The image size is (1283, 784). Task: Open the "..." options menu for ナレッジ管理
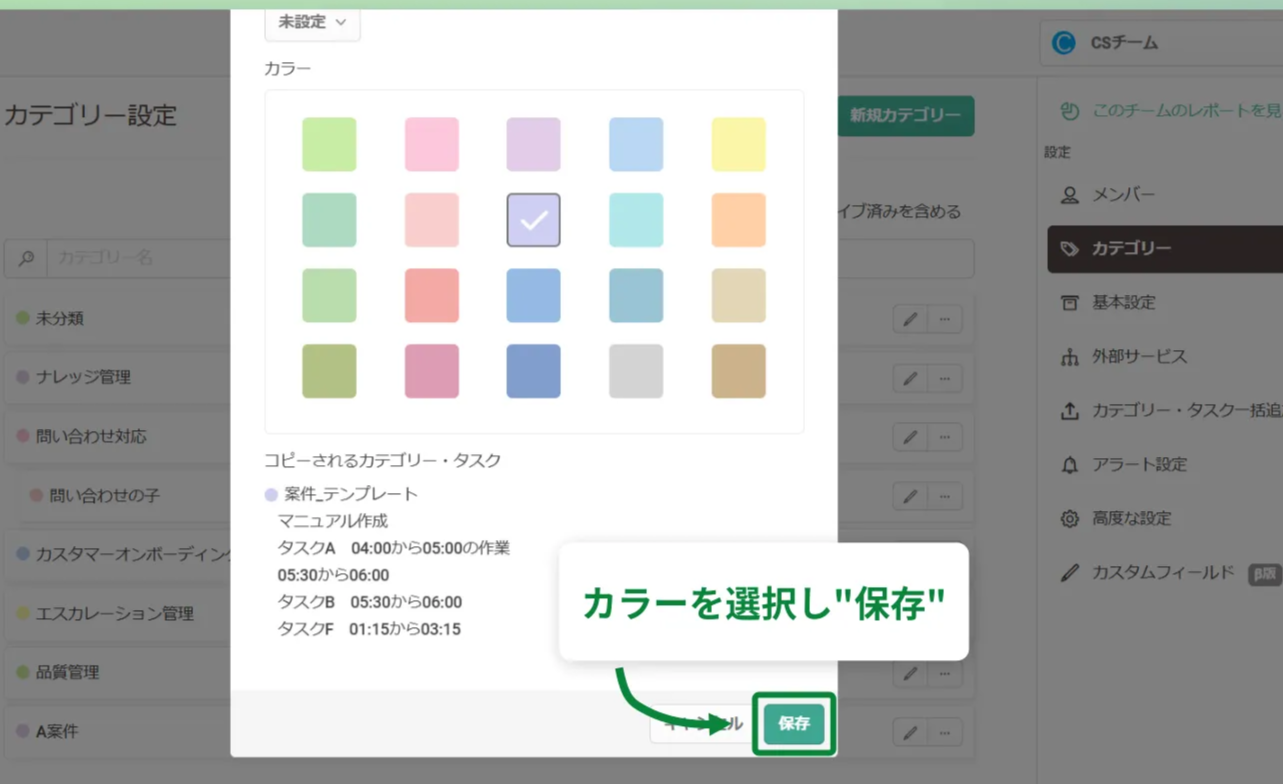(947, 377)
